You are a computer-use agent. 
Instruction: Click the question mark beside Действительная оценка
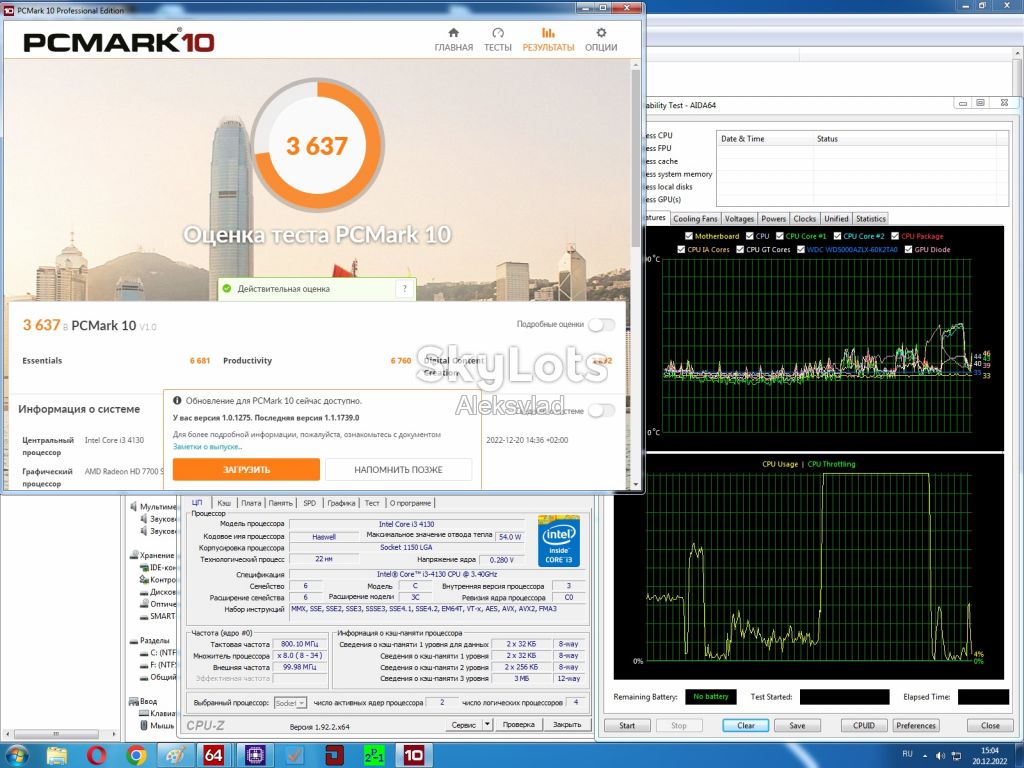click(405, 289)
